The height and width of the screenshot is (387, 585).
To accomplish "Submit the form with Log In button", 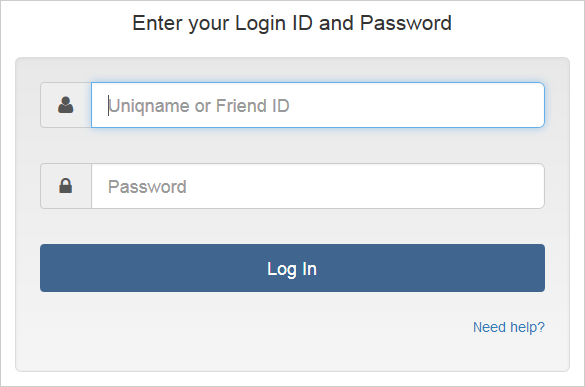I will pyautogui.click(x=292, y=268).
